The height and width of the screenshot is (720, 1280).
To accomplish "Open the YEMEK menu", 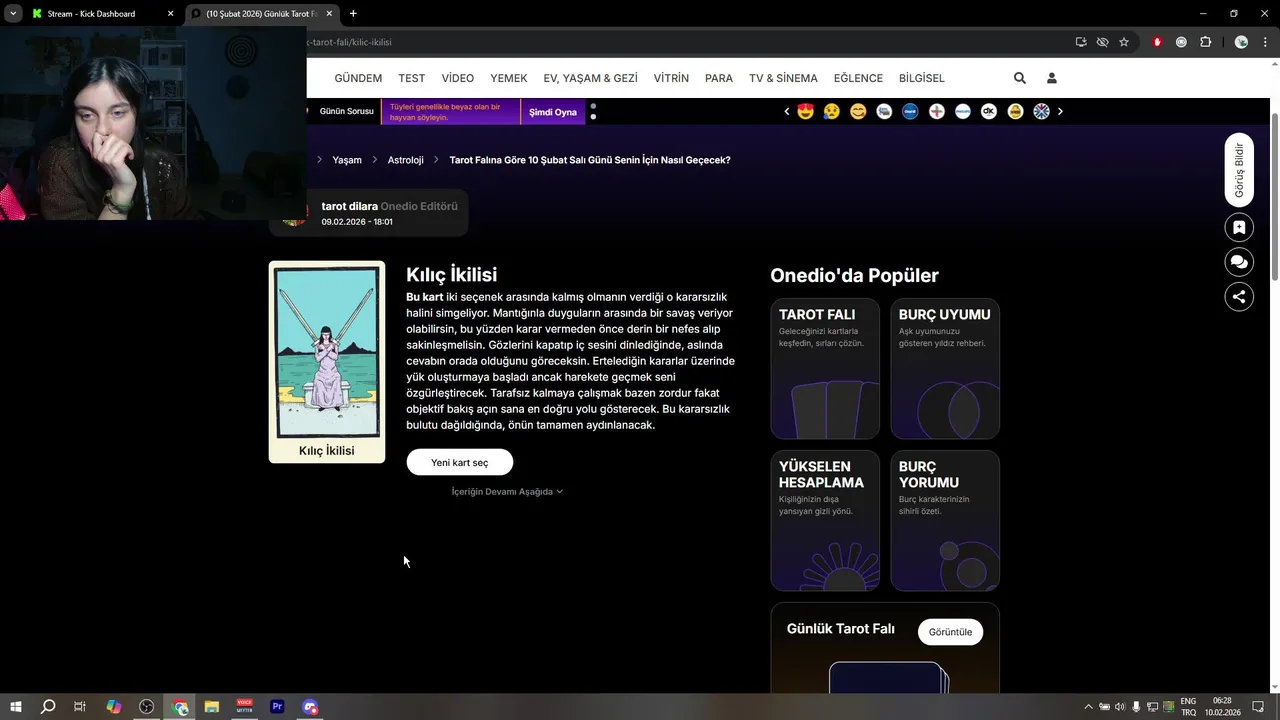I will 509,78.
